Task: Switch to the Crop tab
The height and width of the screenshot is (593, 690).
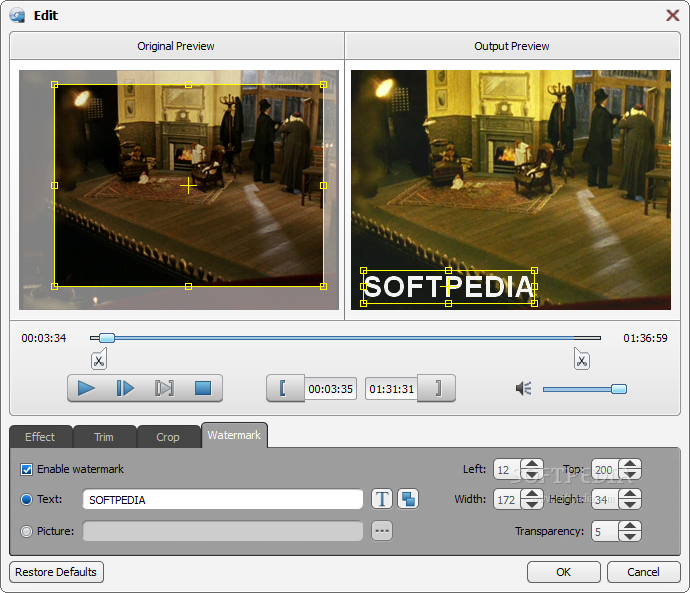Action: click(x=168, y=437)
